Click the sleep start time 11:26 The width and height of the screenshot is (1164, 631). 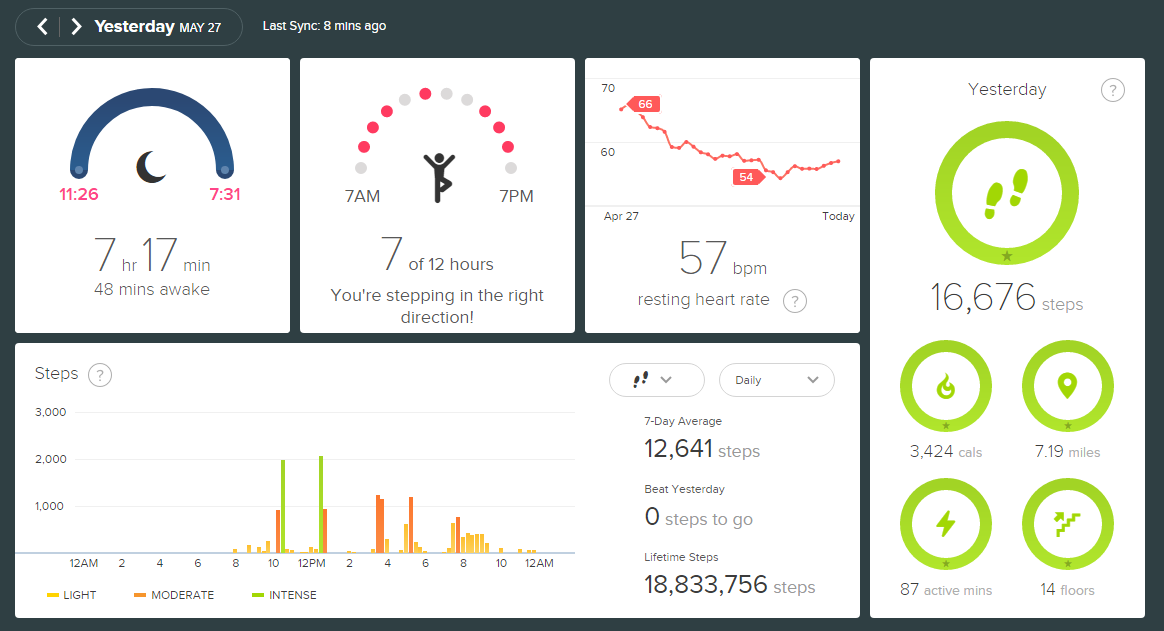tap(79, 194)
